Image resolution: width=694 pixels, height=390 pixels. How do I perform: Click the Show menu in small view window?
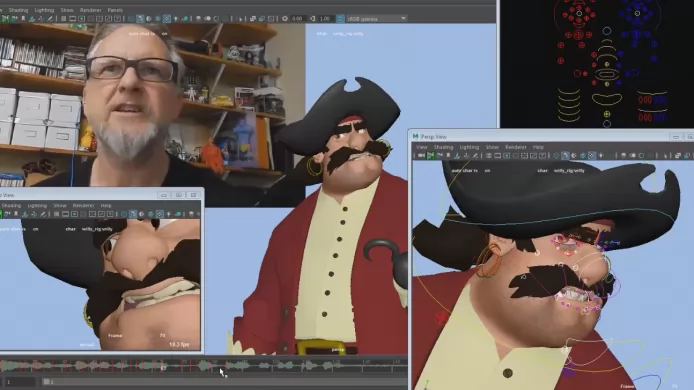60,205
